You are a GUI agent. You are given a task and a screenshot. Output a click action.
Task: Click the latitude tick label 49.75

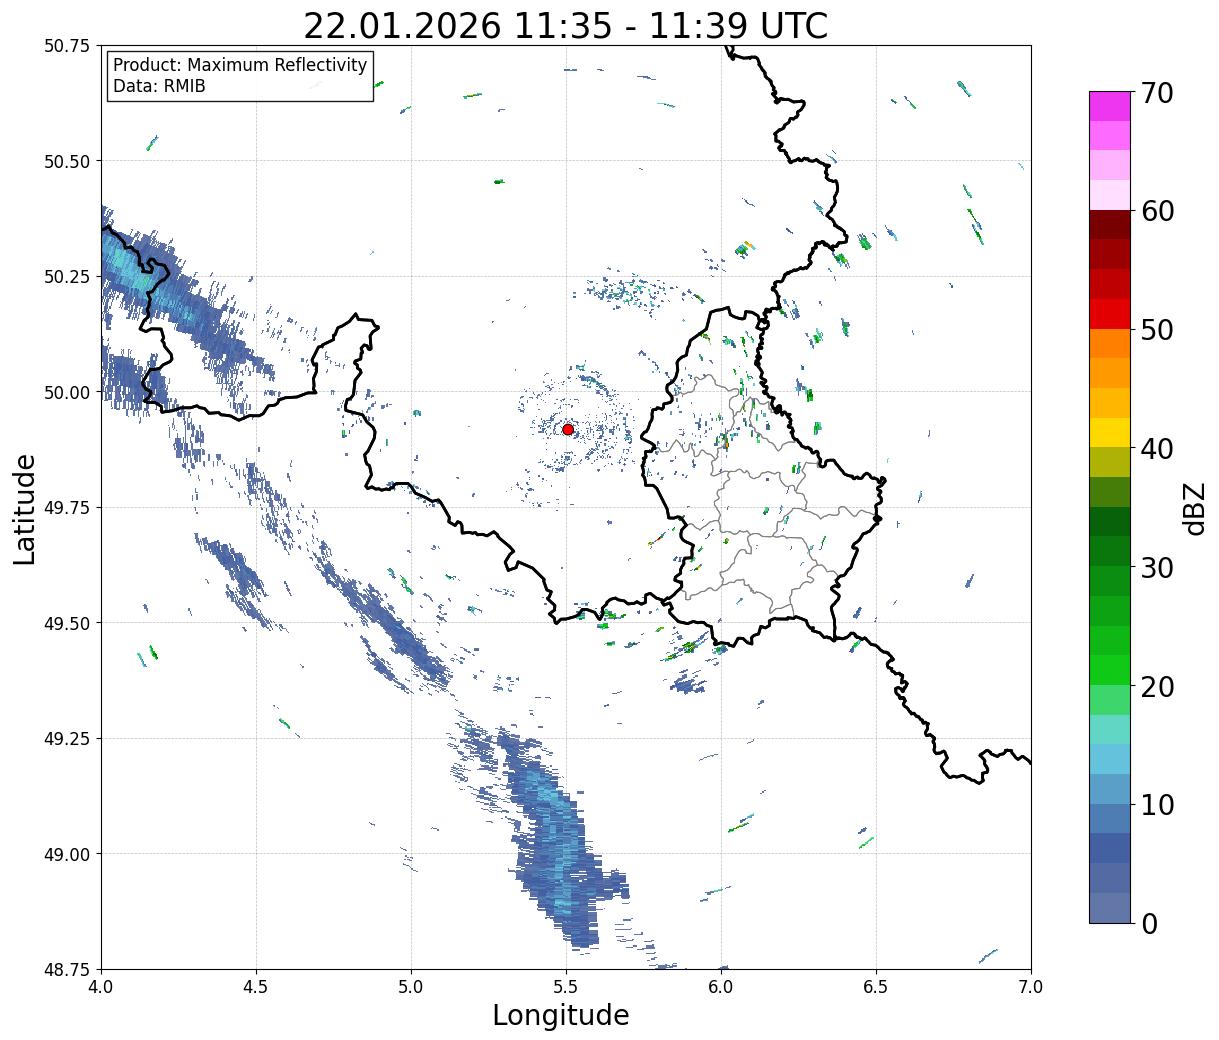click(67, 508)
